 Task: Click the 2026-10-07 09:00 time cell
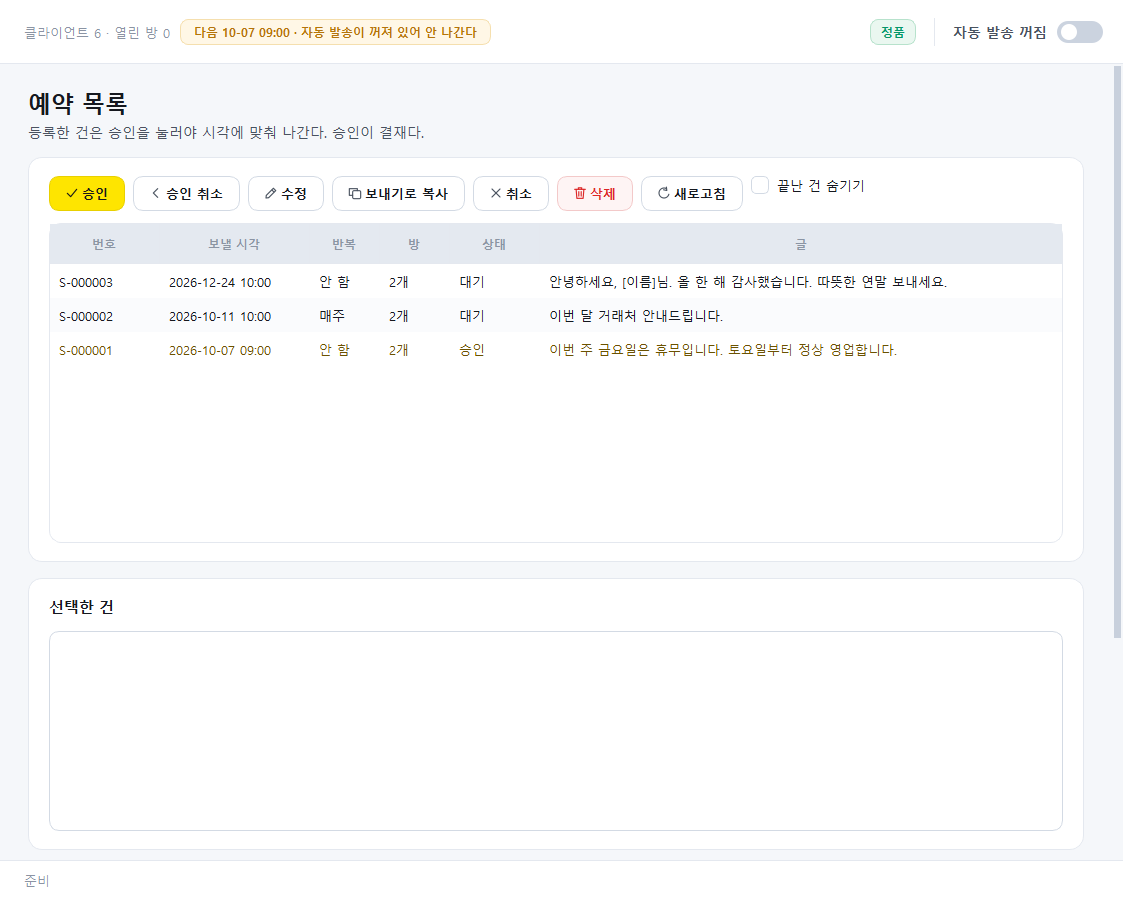tap(220, 350)
